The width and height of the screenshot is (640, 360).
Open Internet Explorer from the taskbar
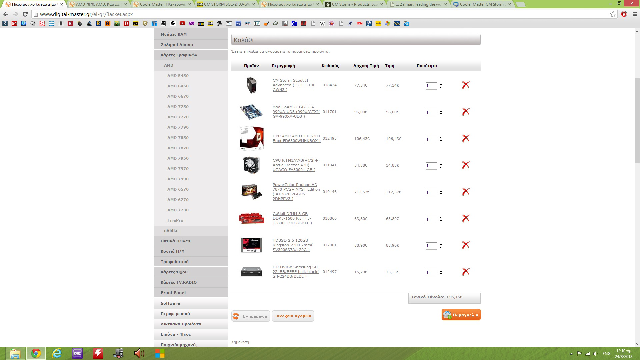(56, 353)
